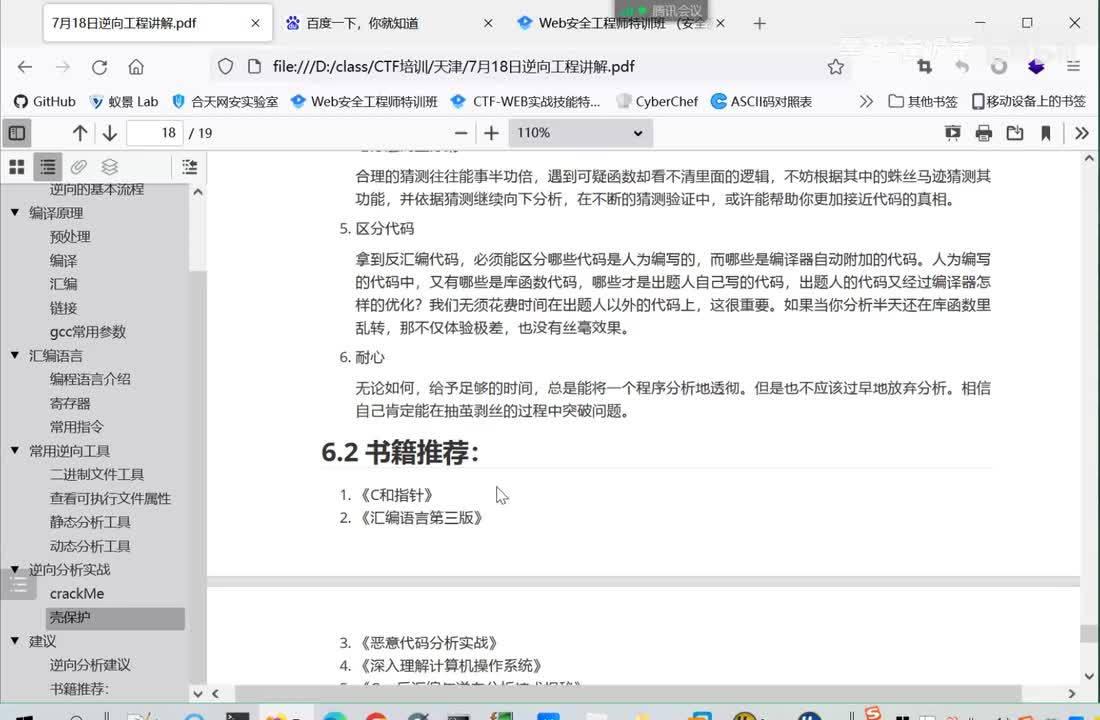Click the outline current-item locator icon
Screen dimensions: 1100x720
(189, 166)
